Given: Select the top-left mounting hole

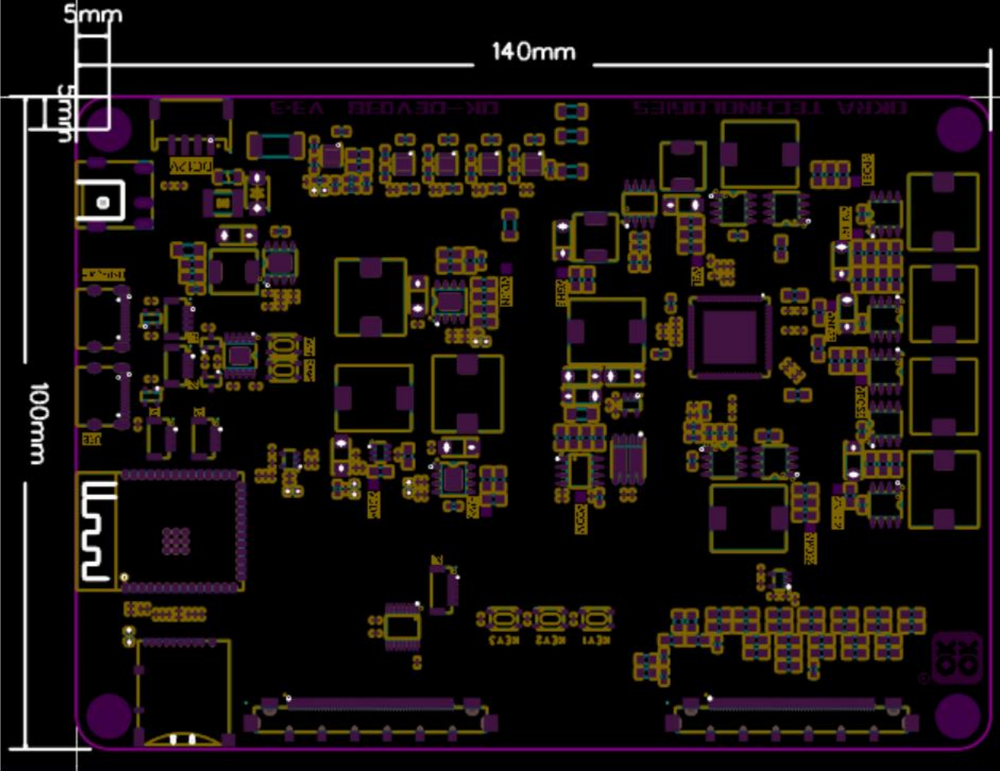Looking at the screenshot, I should pyautogui.click(x=108, y=129).
